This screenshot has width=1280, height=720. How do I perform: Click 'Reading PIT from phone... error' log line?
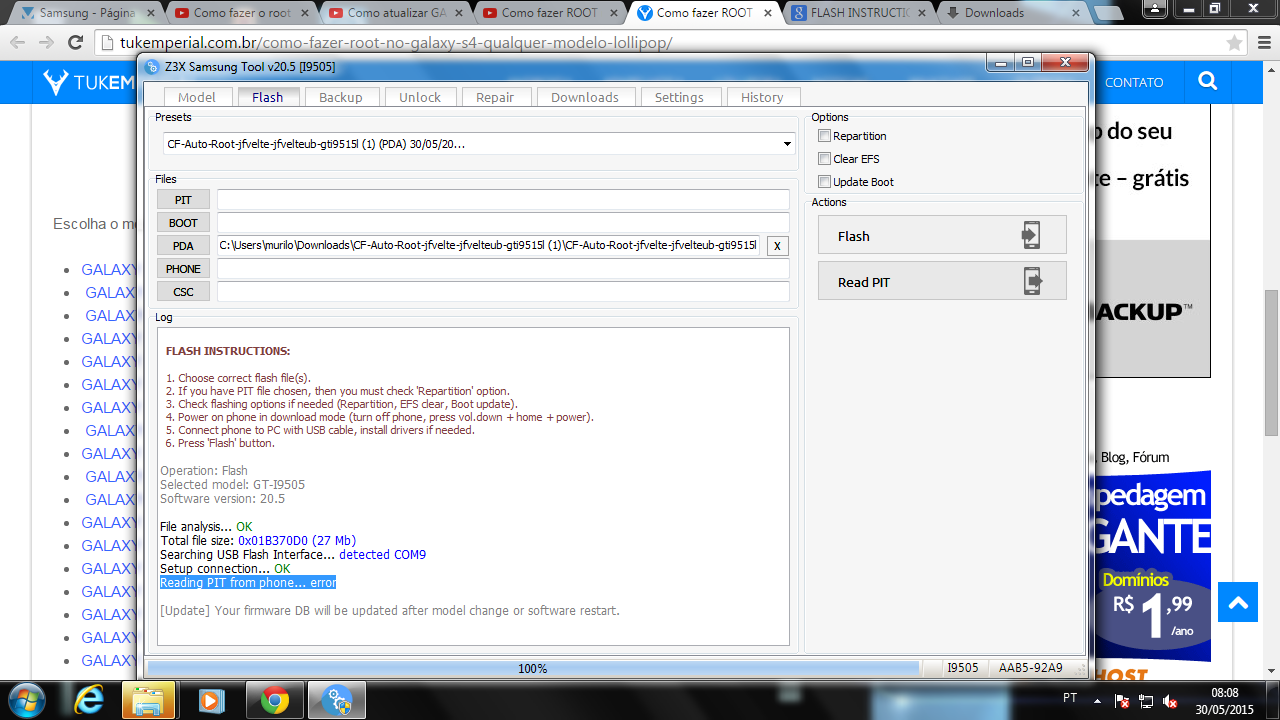248,583
